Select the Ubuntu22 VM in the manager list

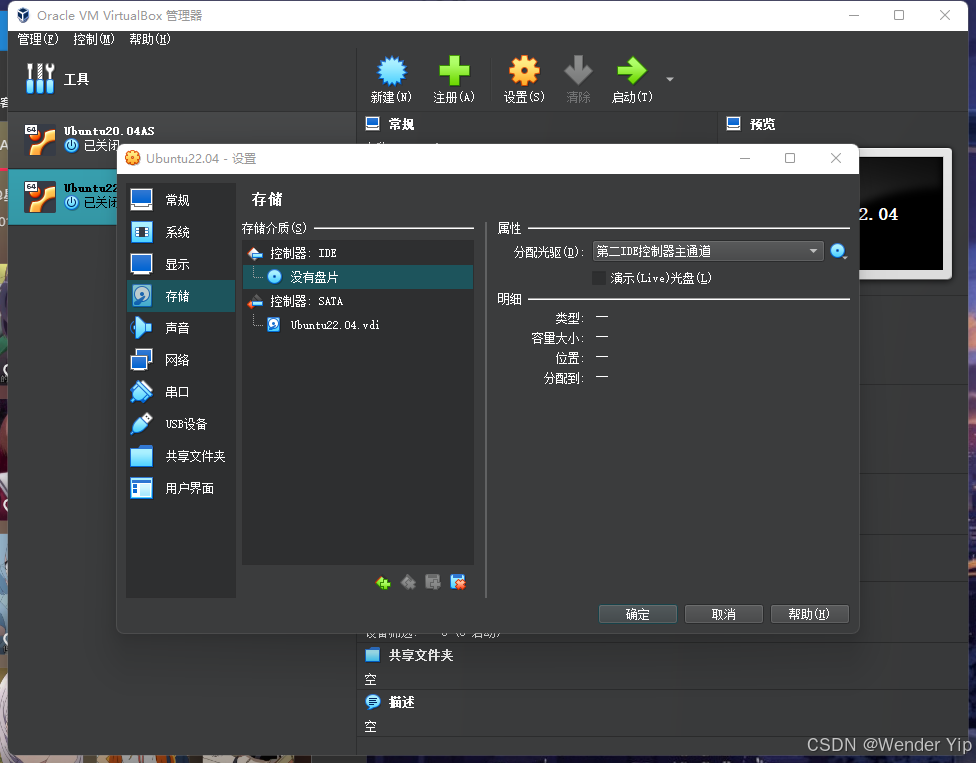(x=63, y=196)
